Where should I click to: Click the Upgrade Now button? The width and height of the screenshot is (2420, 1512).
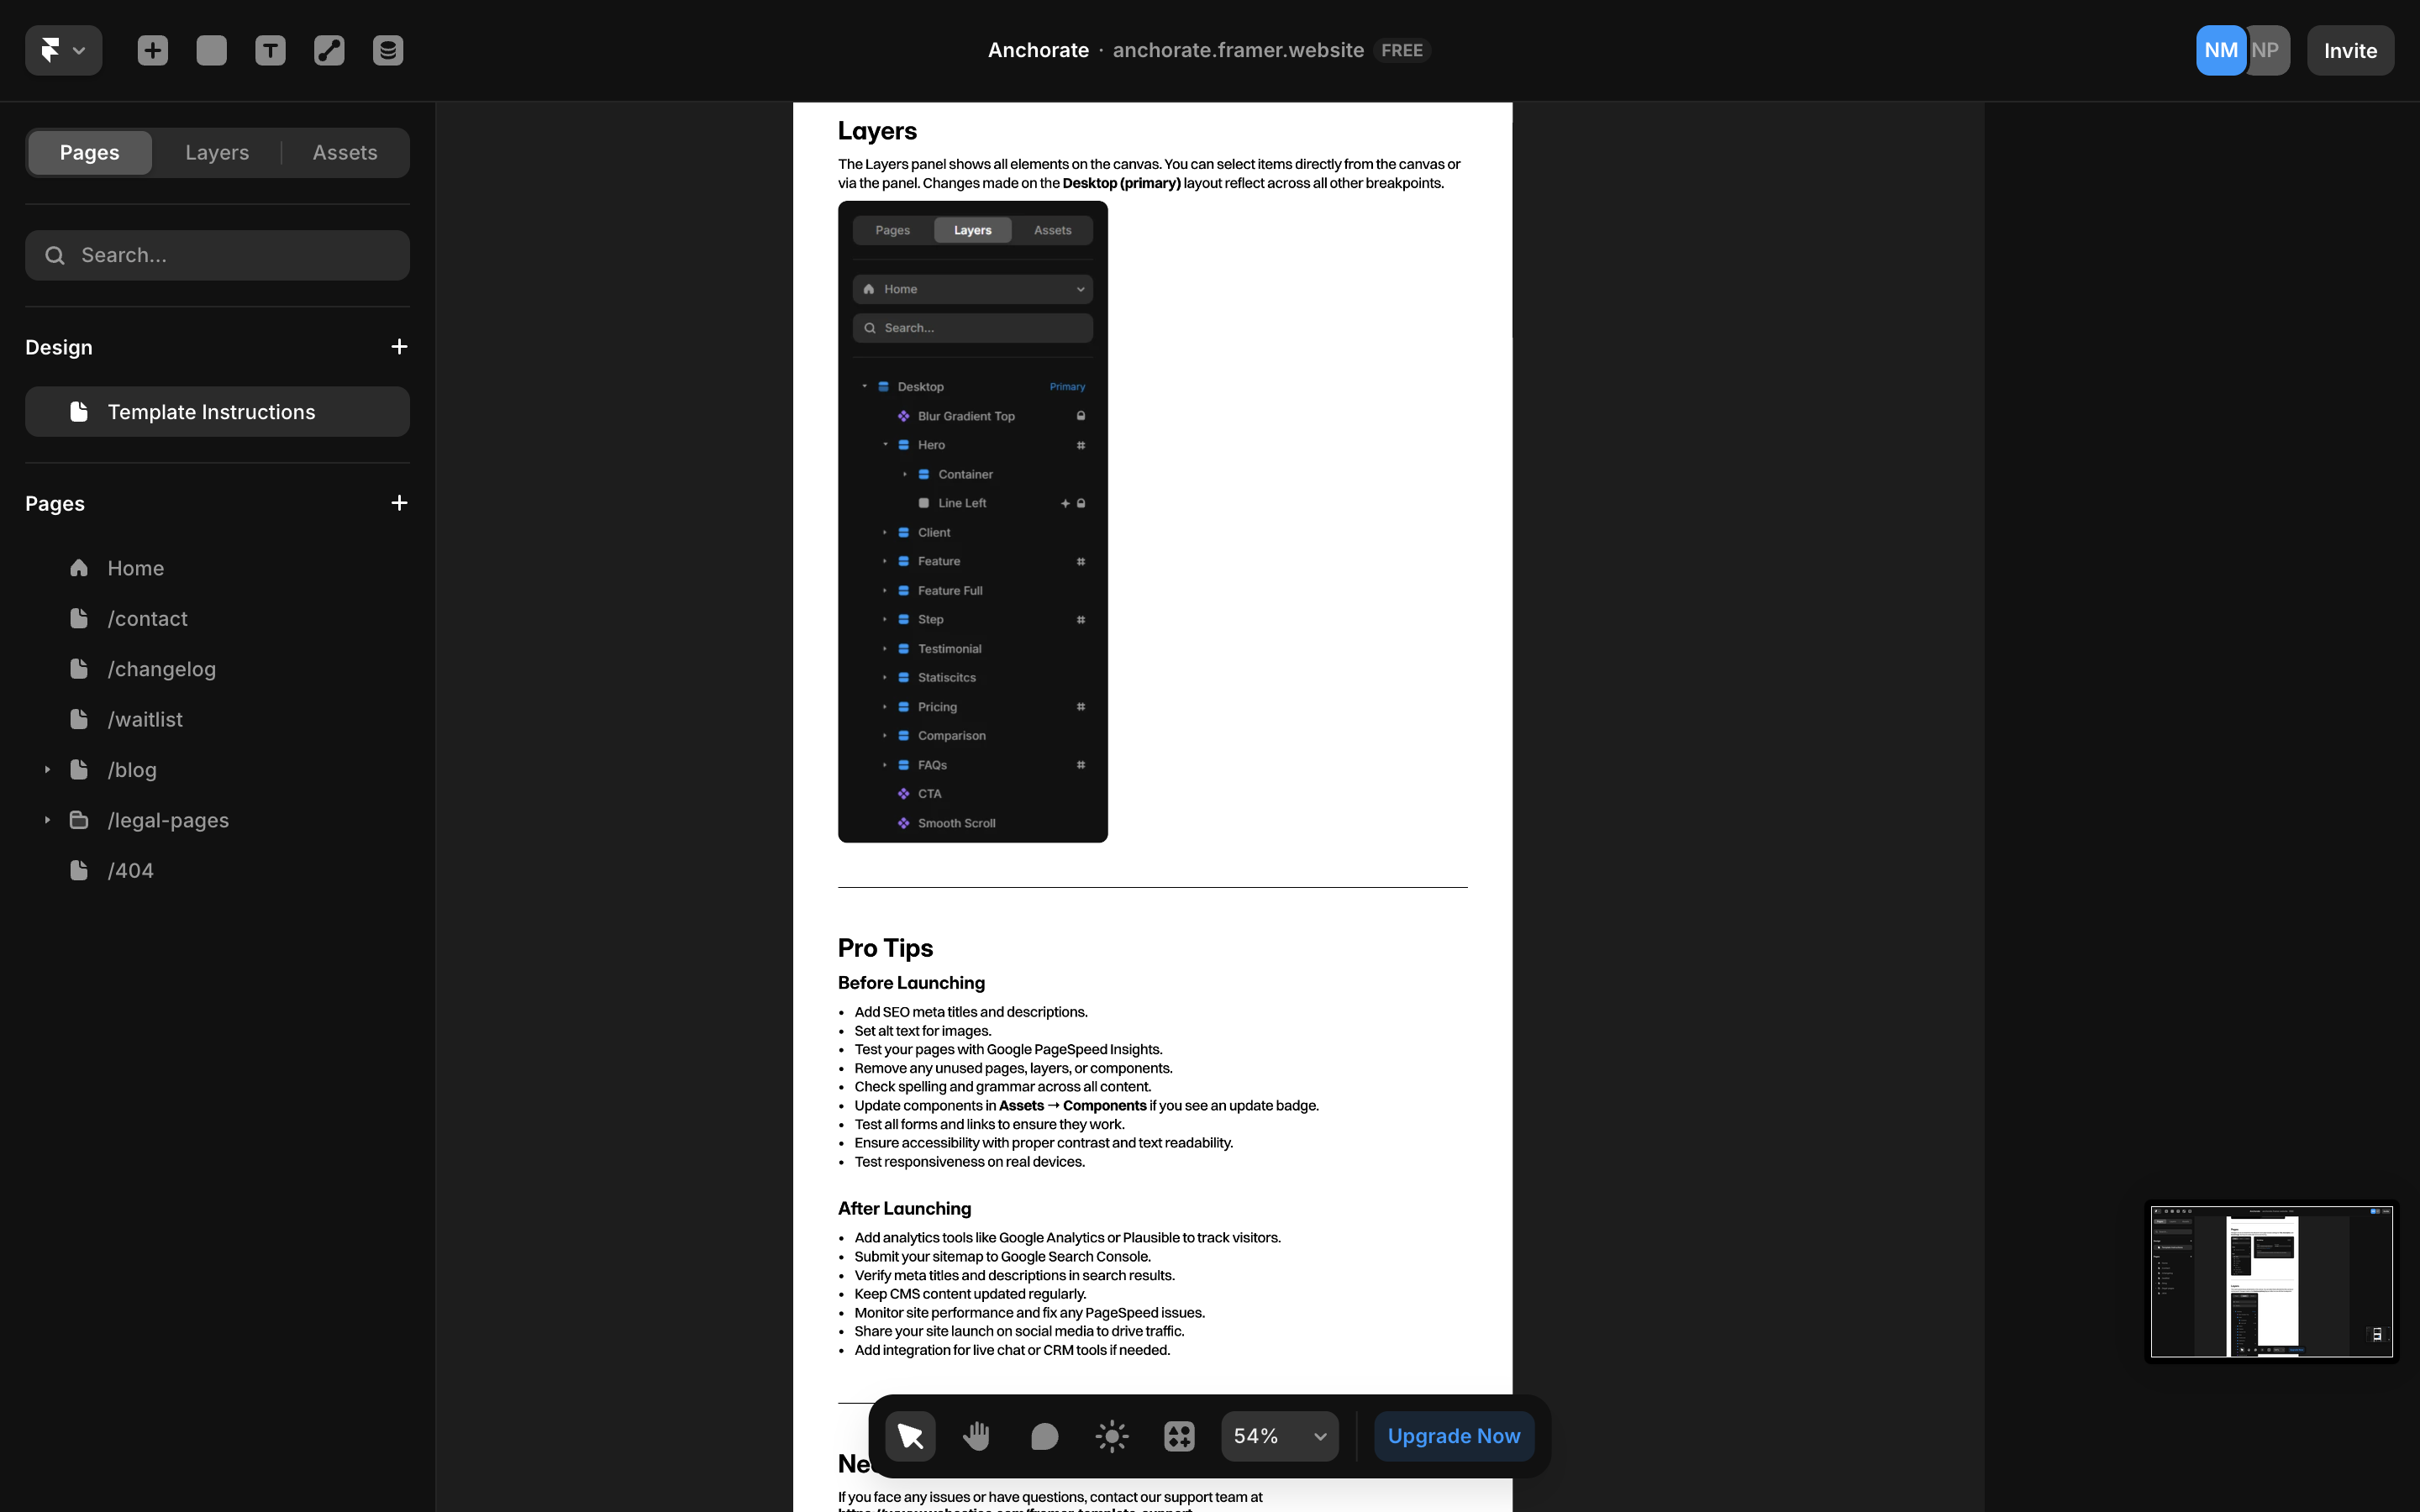click(x=1454, y=1435)
